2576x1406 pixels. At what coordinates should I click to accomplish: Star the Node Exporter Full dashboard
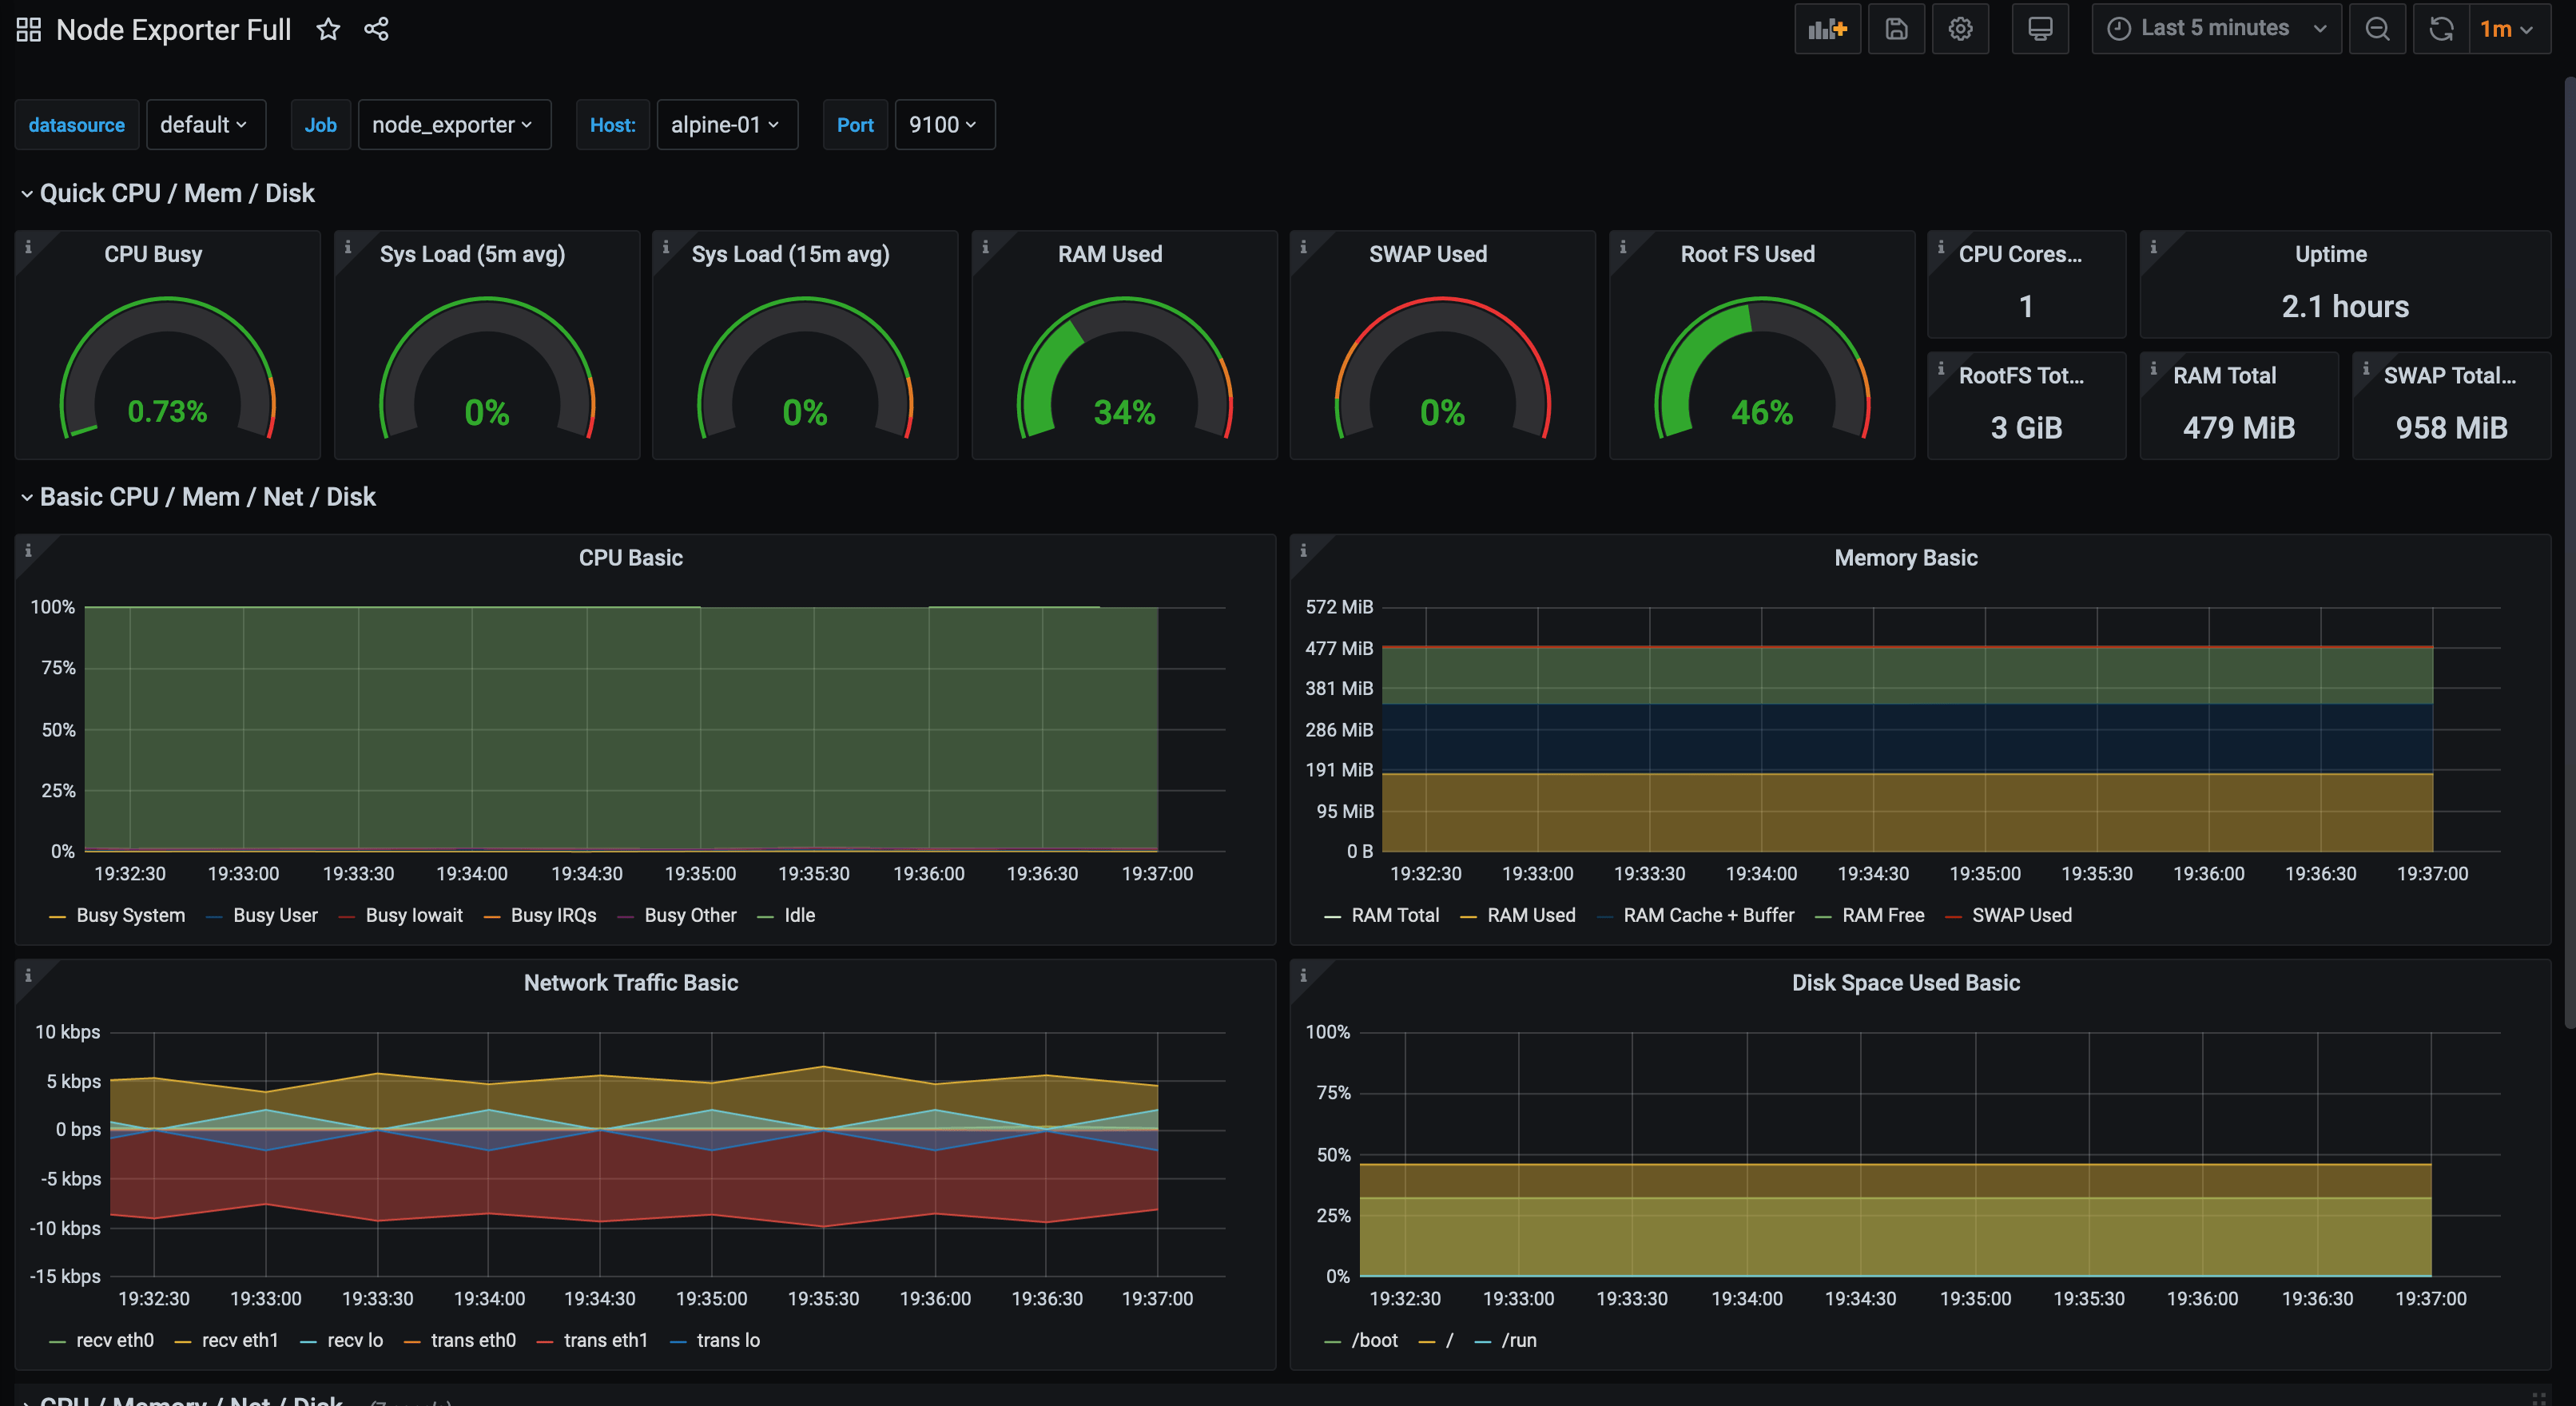tap(328, 28)
